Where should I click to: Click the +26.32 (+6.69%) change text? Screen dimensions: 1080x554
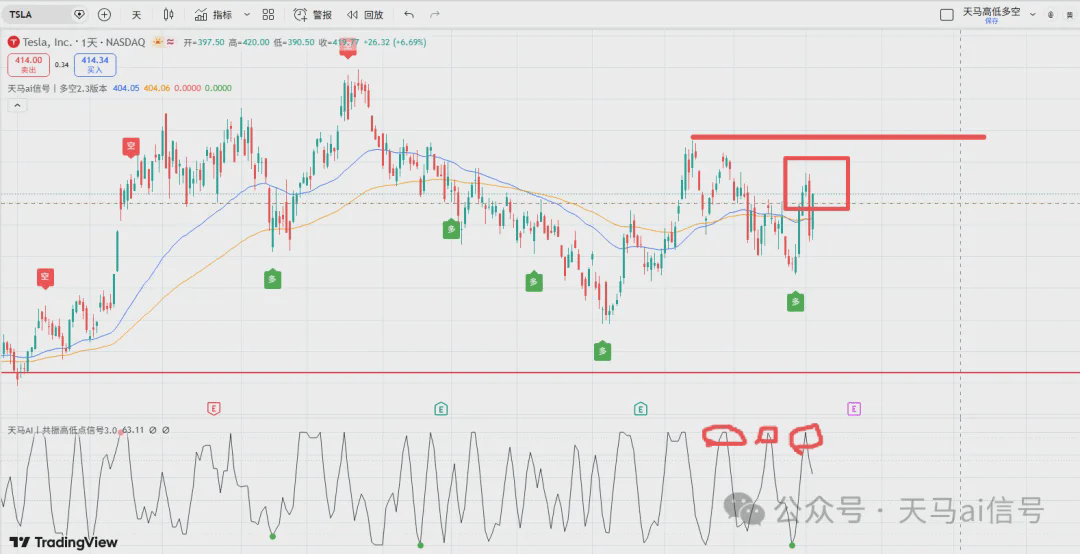coord(394,42)
